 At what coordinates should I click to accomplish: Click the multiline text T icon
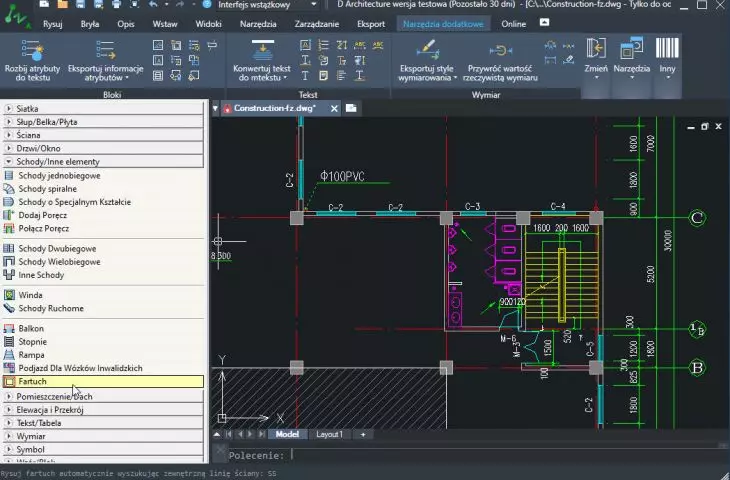304,75
